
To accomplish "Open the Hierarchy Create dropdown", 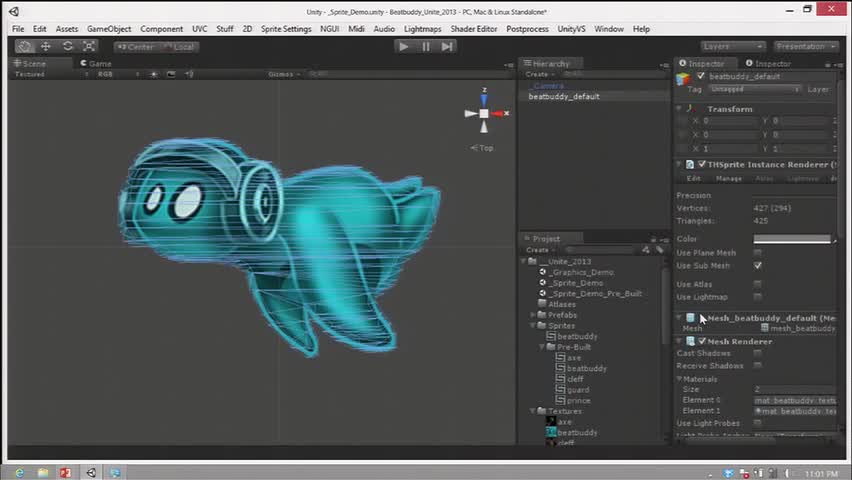I will (x=540, y=74).
